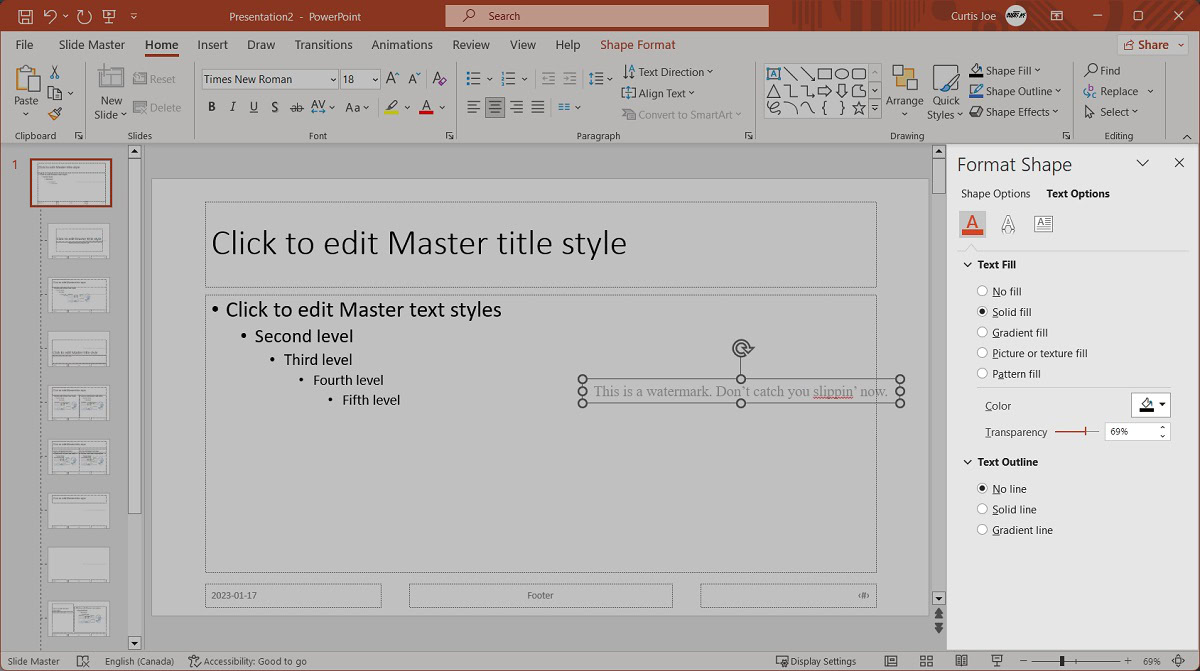Click the Share button
Screen dimensions: 1200x671
tap(1152, 45)
